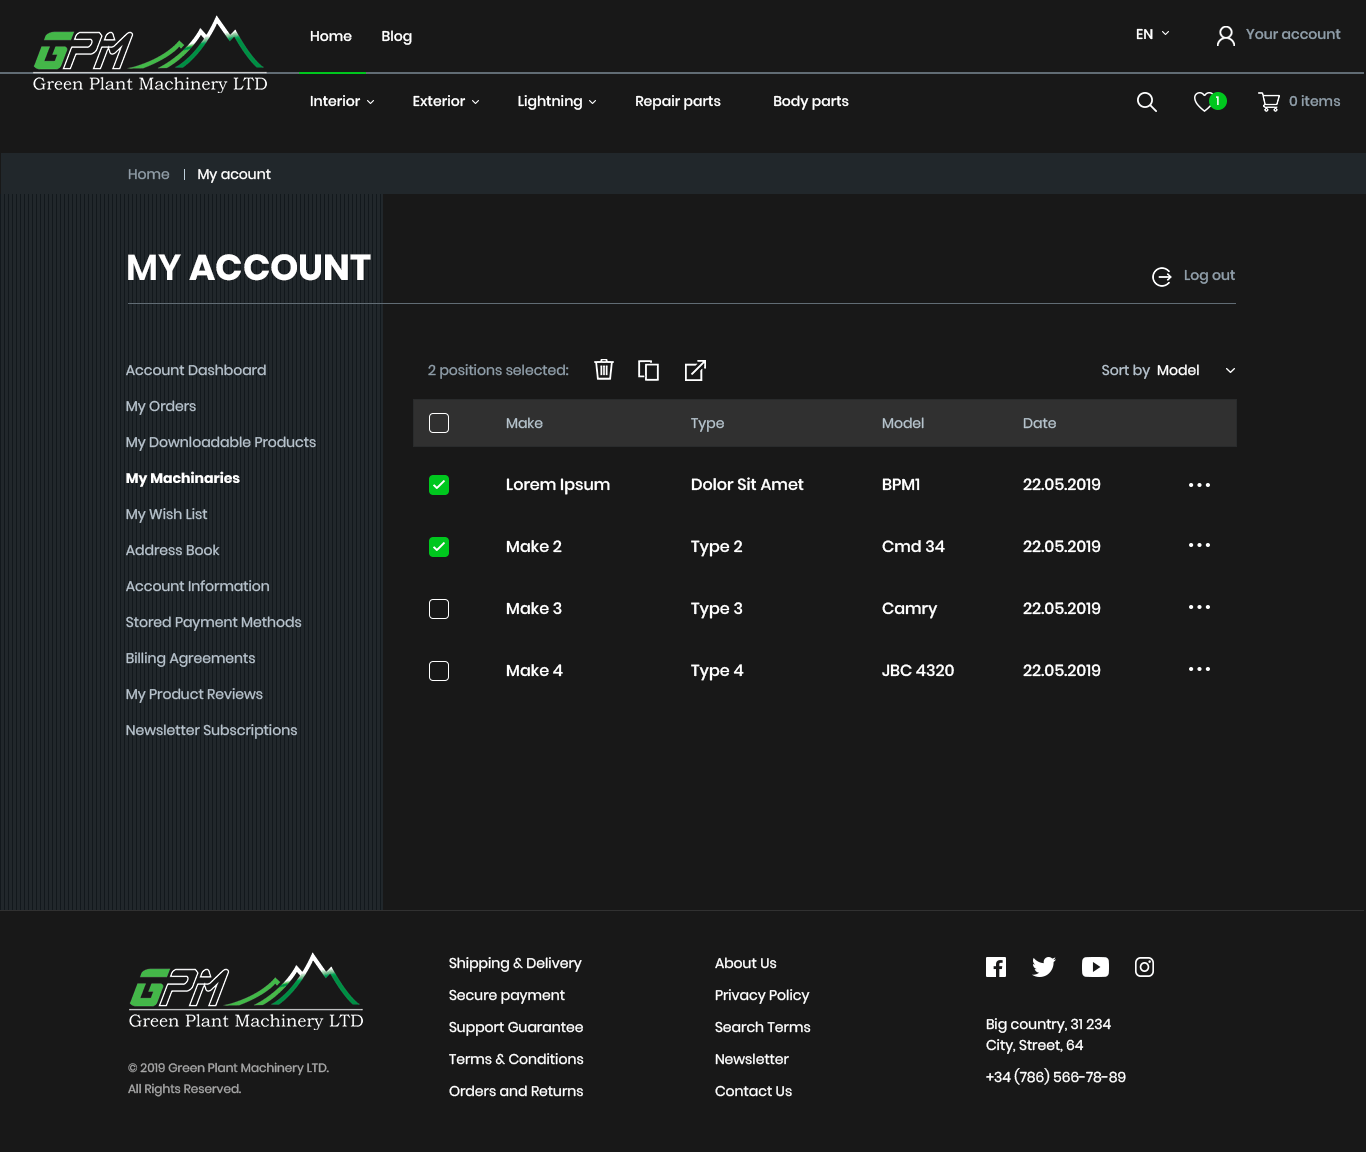Click the user account icon

pos(1225,36)
